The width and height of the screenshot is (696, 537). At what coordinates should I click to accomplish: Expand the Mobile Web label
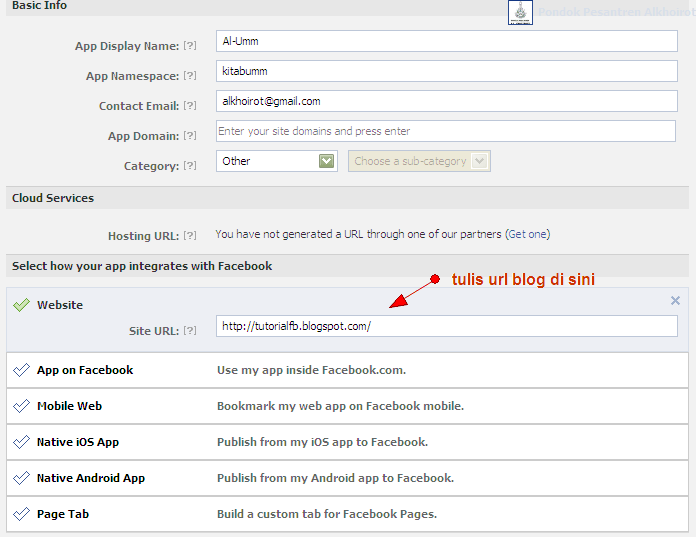pos(69,406)
